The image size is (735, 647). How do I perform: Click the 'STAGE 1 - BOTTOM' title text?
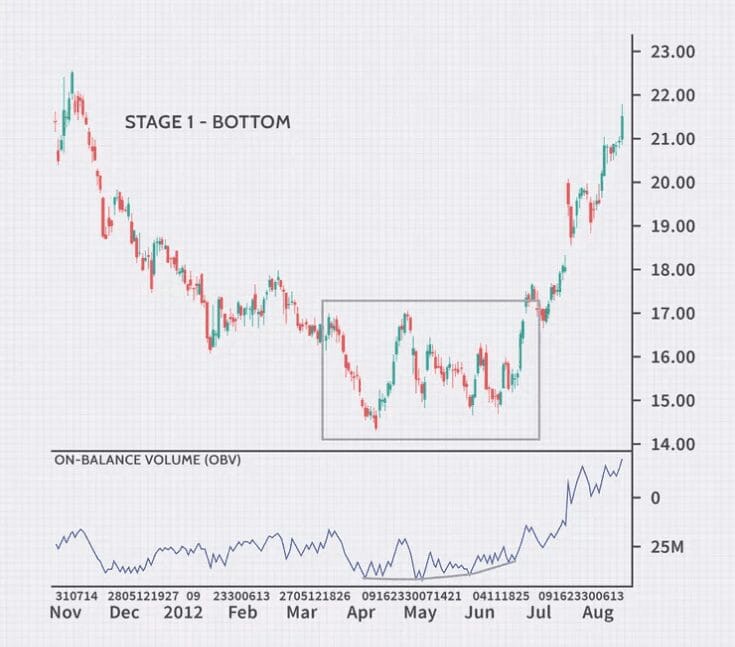coord(208,122)
